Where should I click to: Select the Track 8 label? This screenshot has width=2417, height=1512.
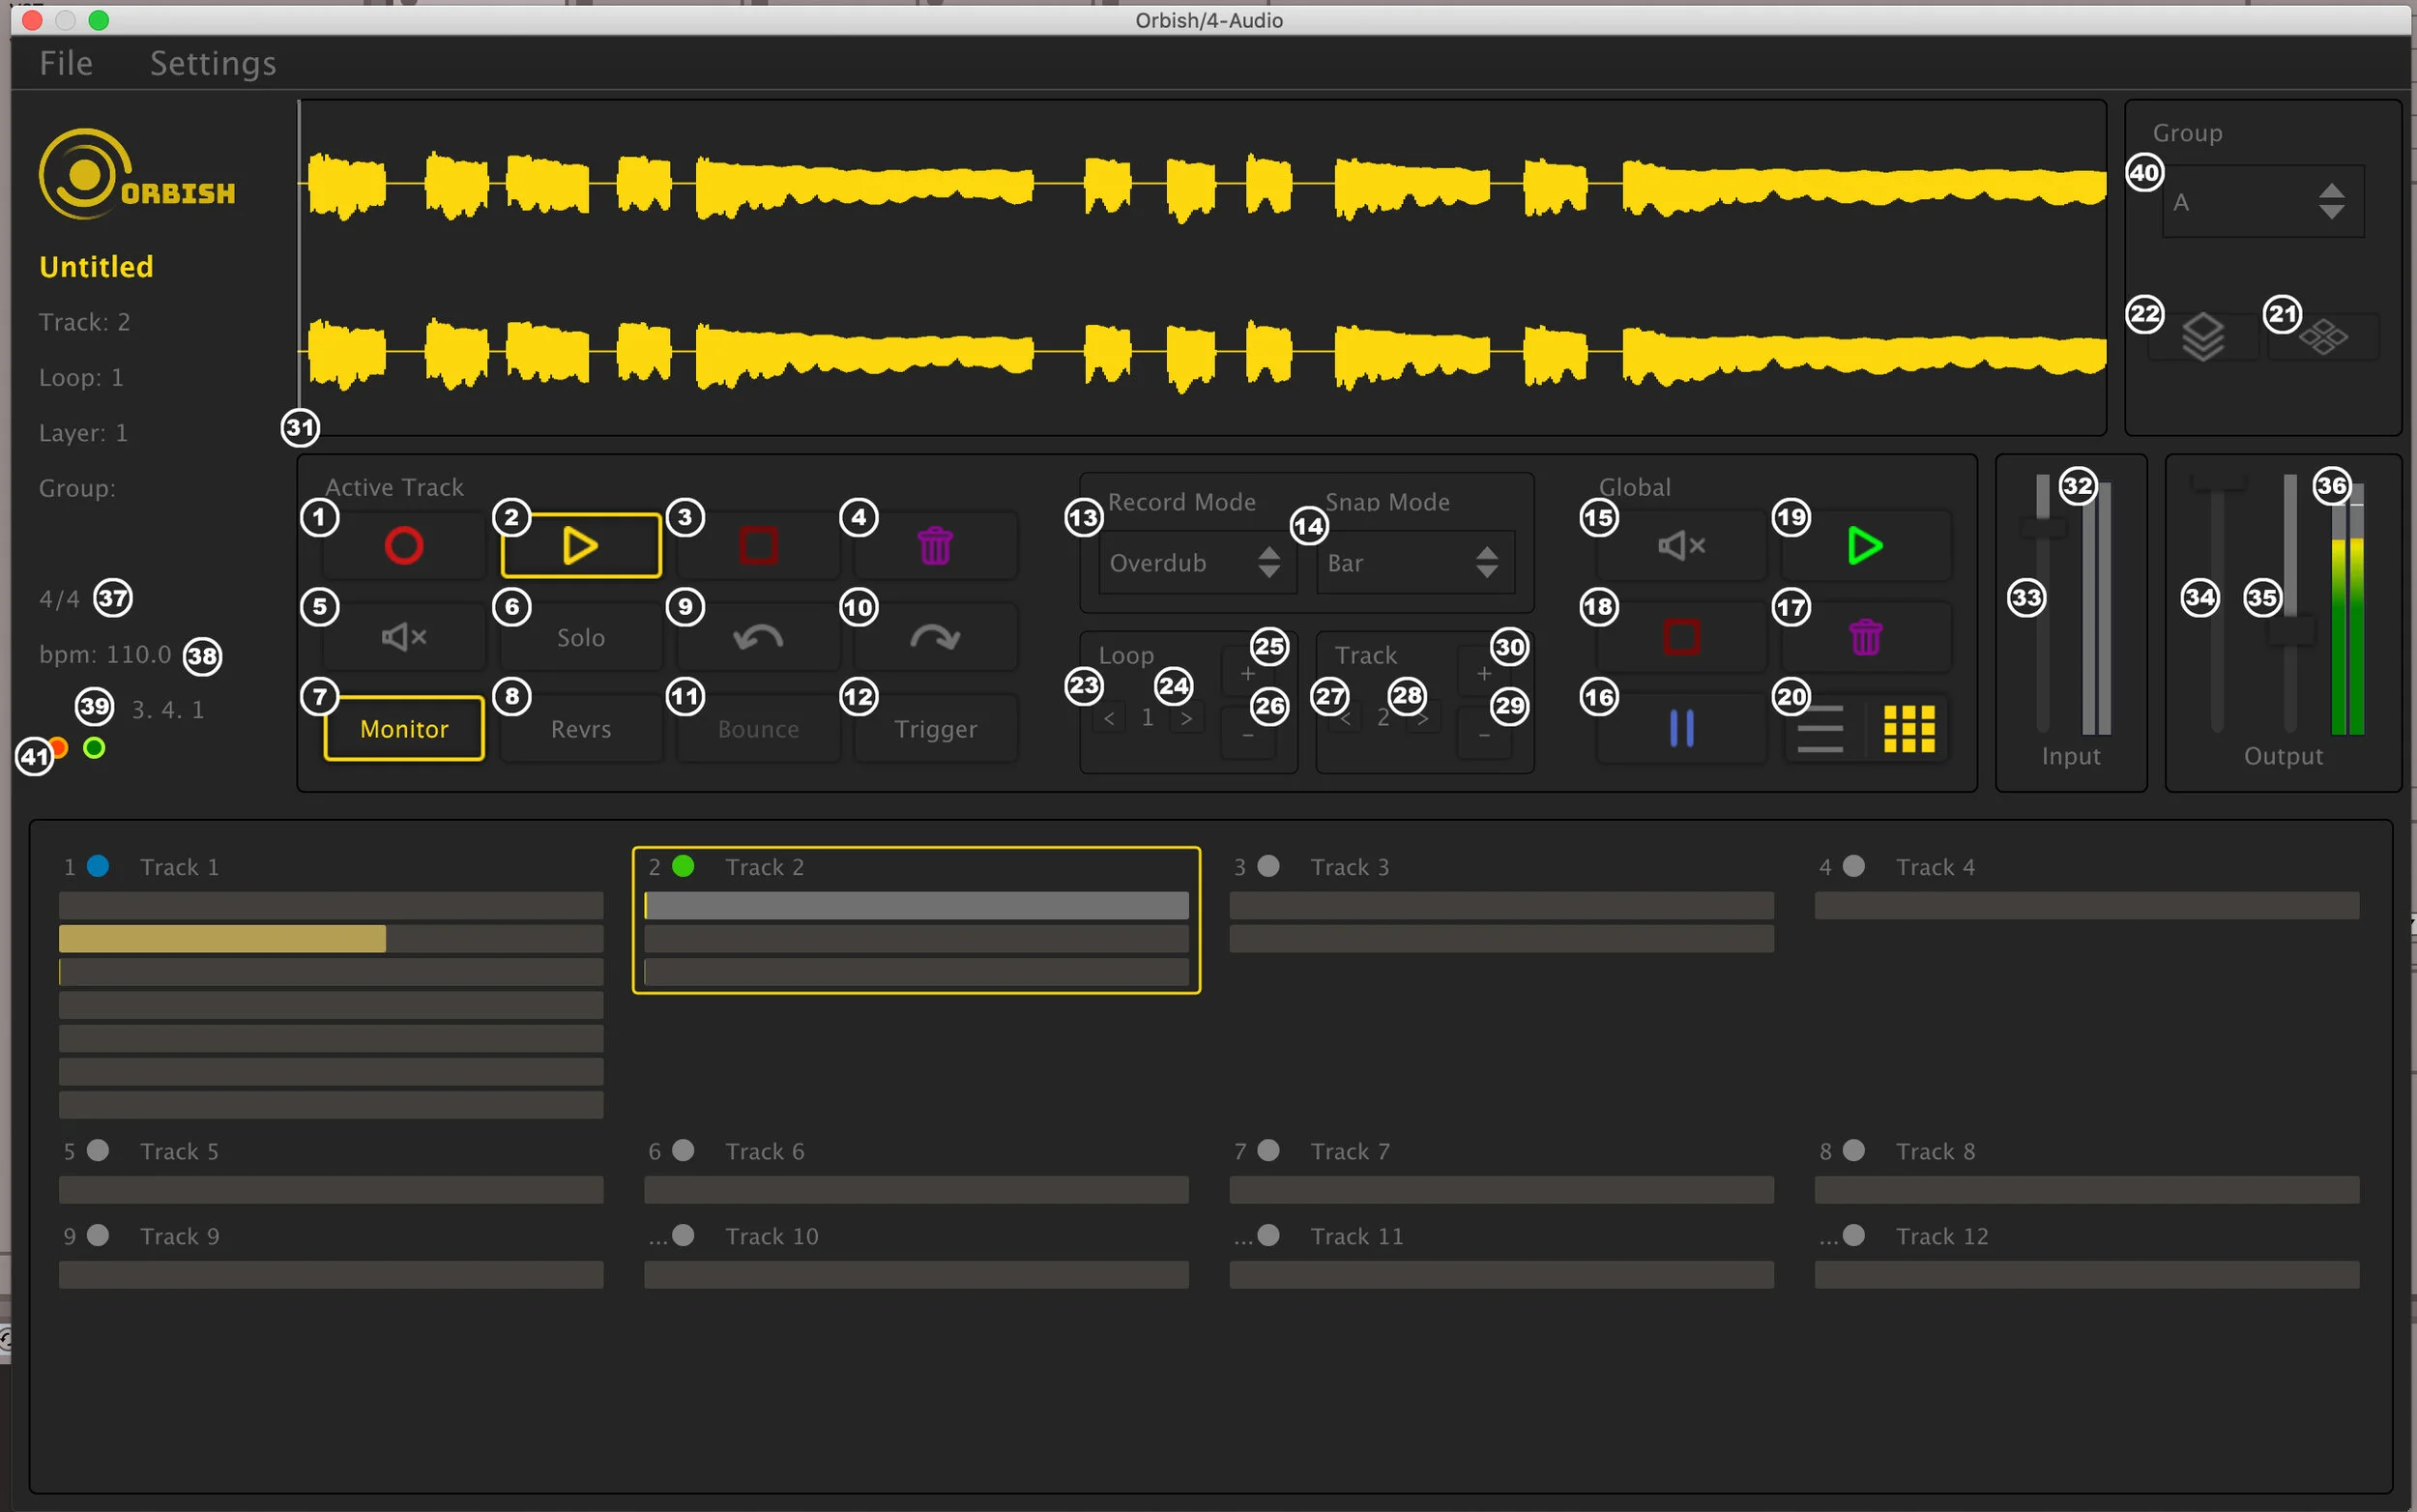(x=1935, y=1151)
